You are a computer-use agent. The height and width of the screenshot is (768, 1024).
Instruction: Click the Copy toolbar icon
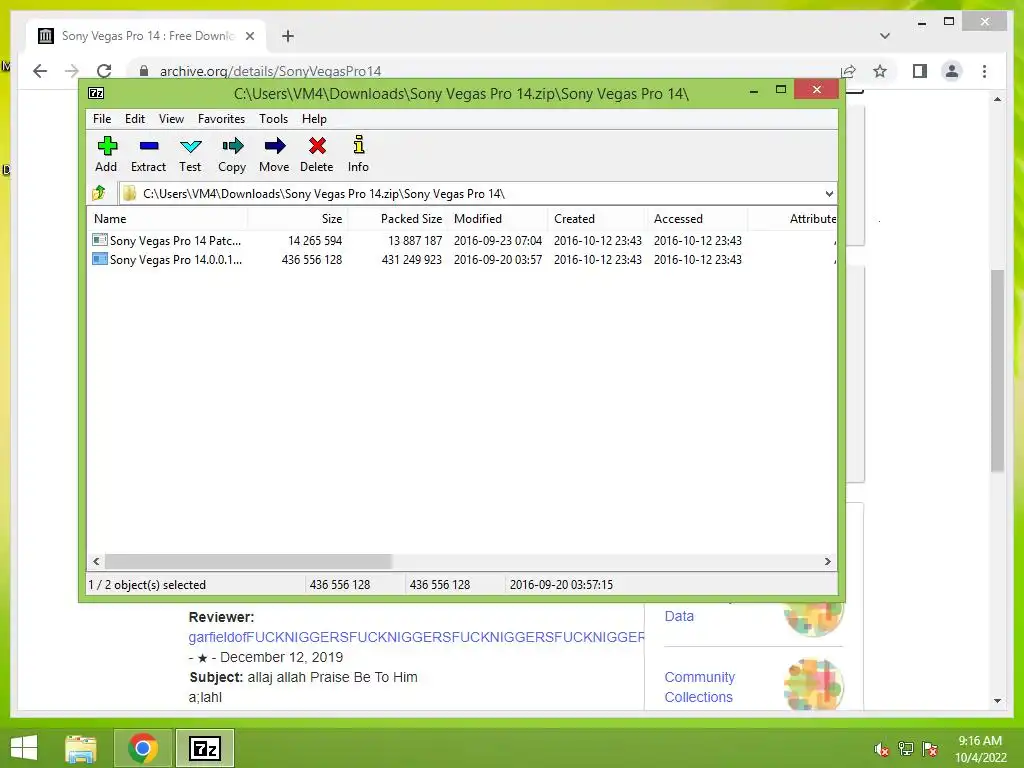pos(232,146)
